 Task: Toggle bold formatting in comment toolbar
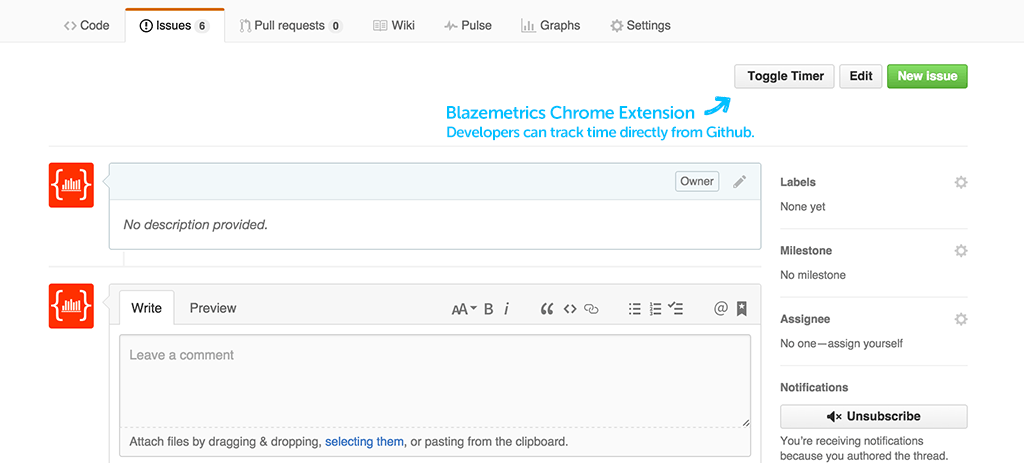tap(489, 309)
